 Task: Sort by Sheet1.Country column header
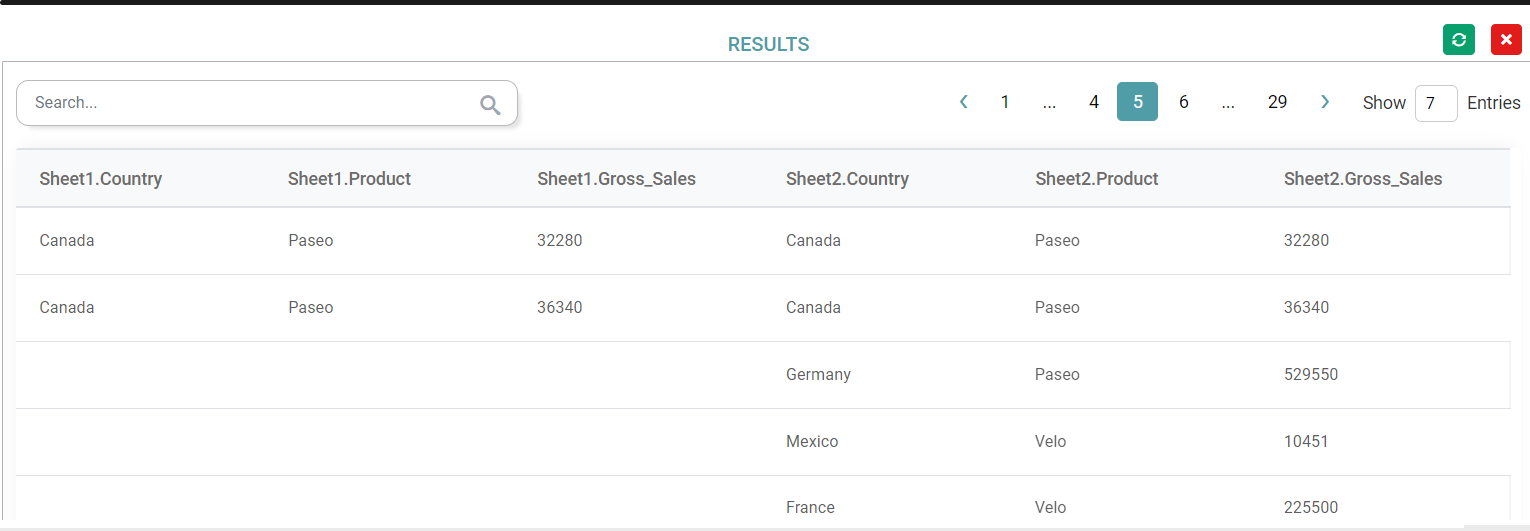101,179
